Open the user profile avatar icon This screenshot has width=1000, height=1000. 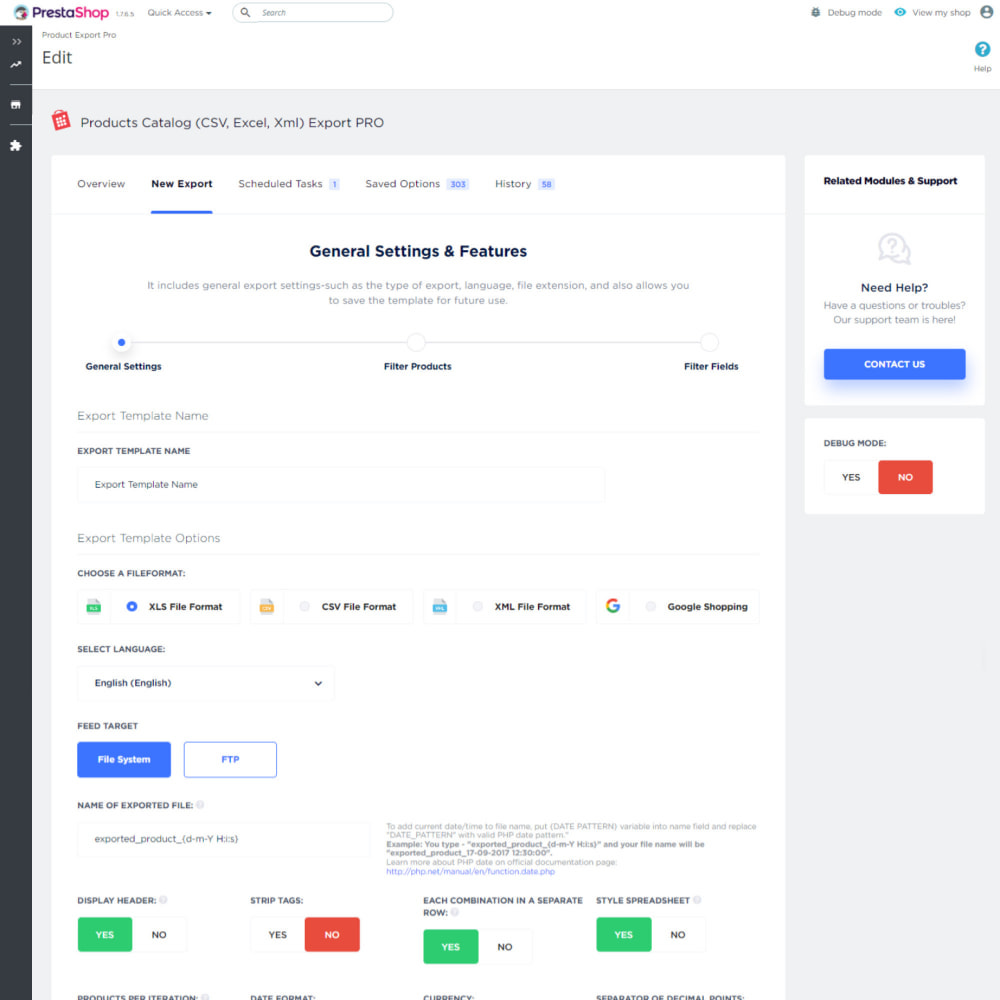(x=987, y=13)
